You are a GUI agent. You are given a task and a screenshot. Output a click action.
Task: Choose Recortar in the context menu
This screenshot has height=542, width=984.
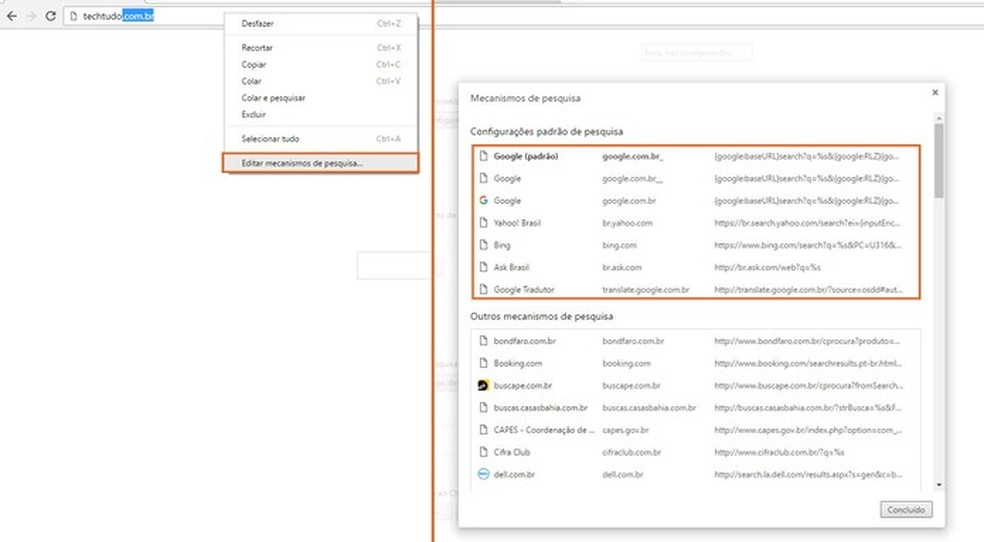click(320, 48)
